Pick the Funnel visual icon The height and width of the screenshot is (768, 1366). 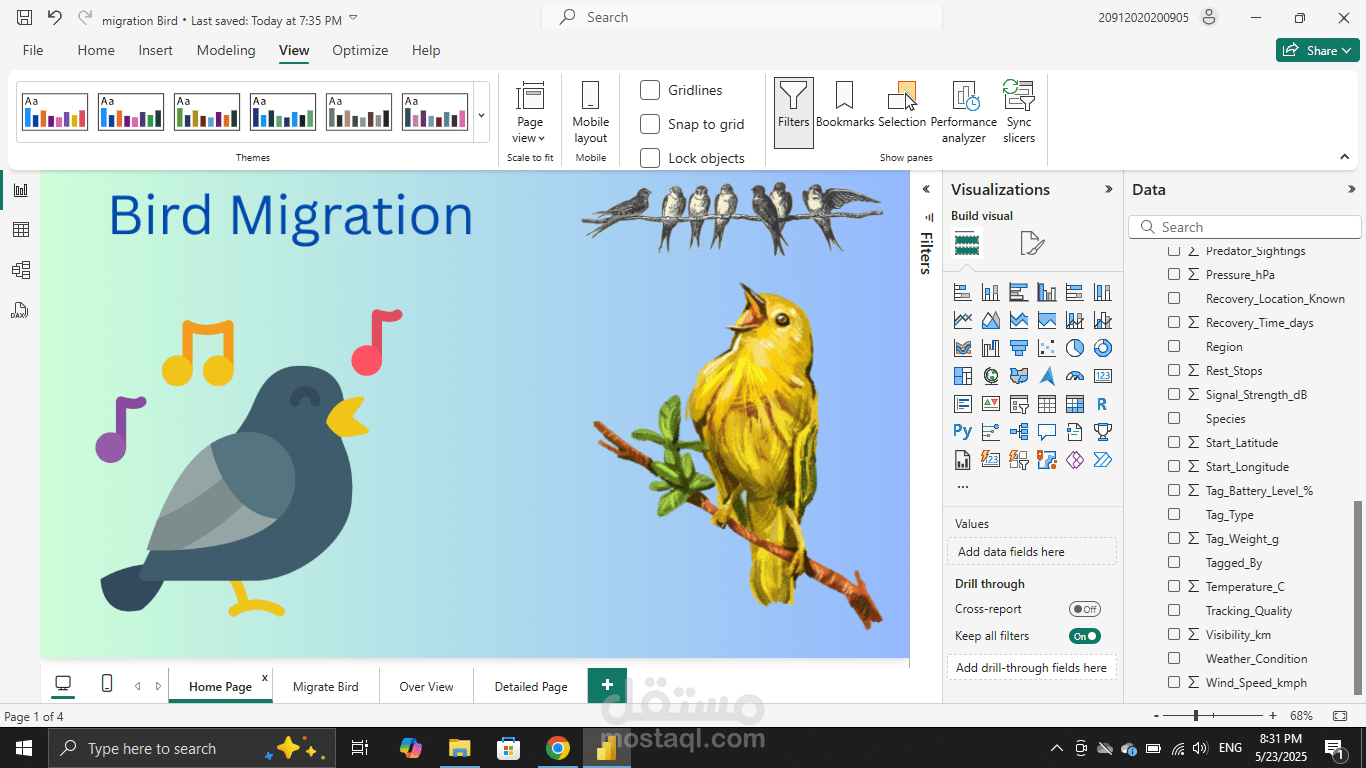1019,348
